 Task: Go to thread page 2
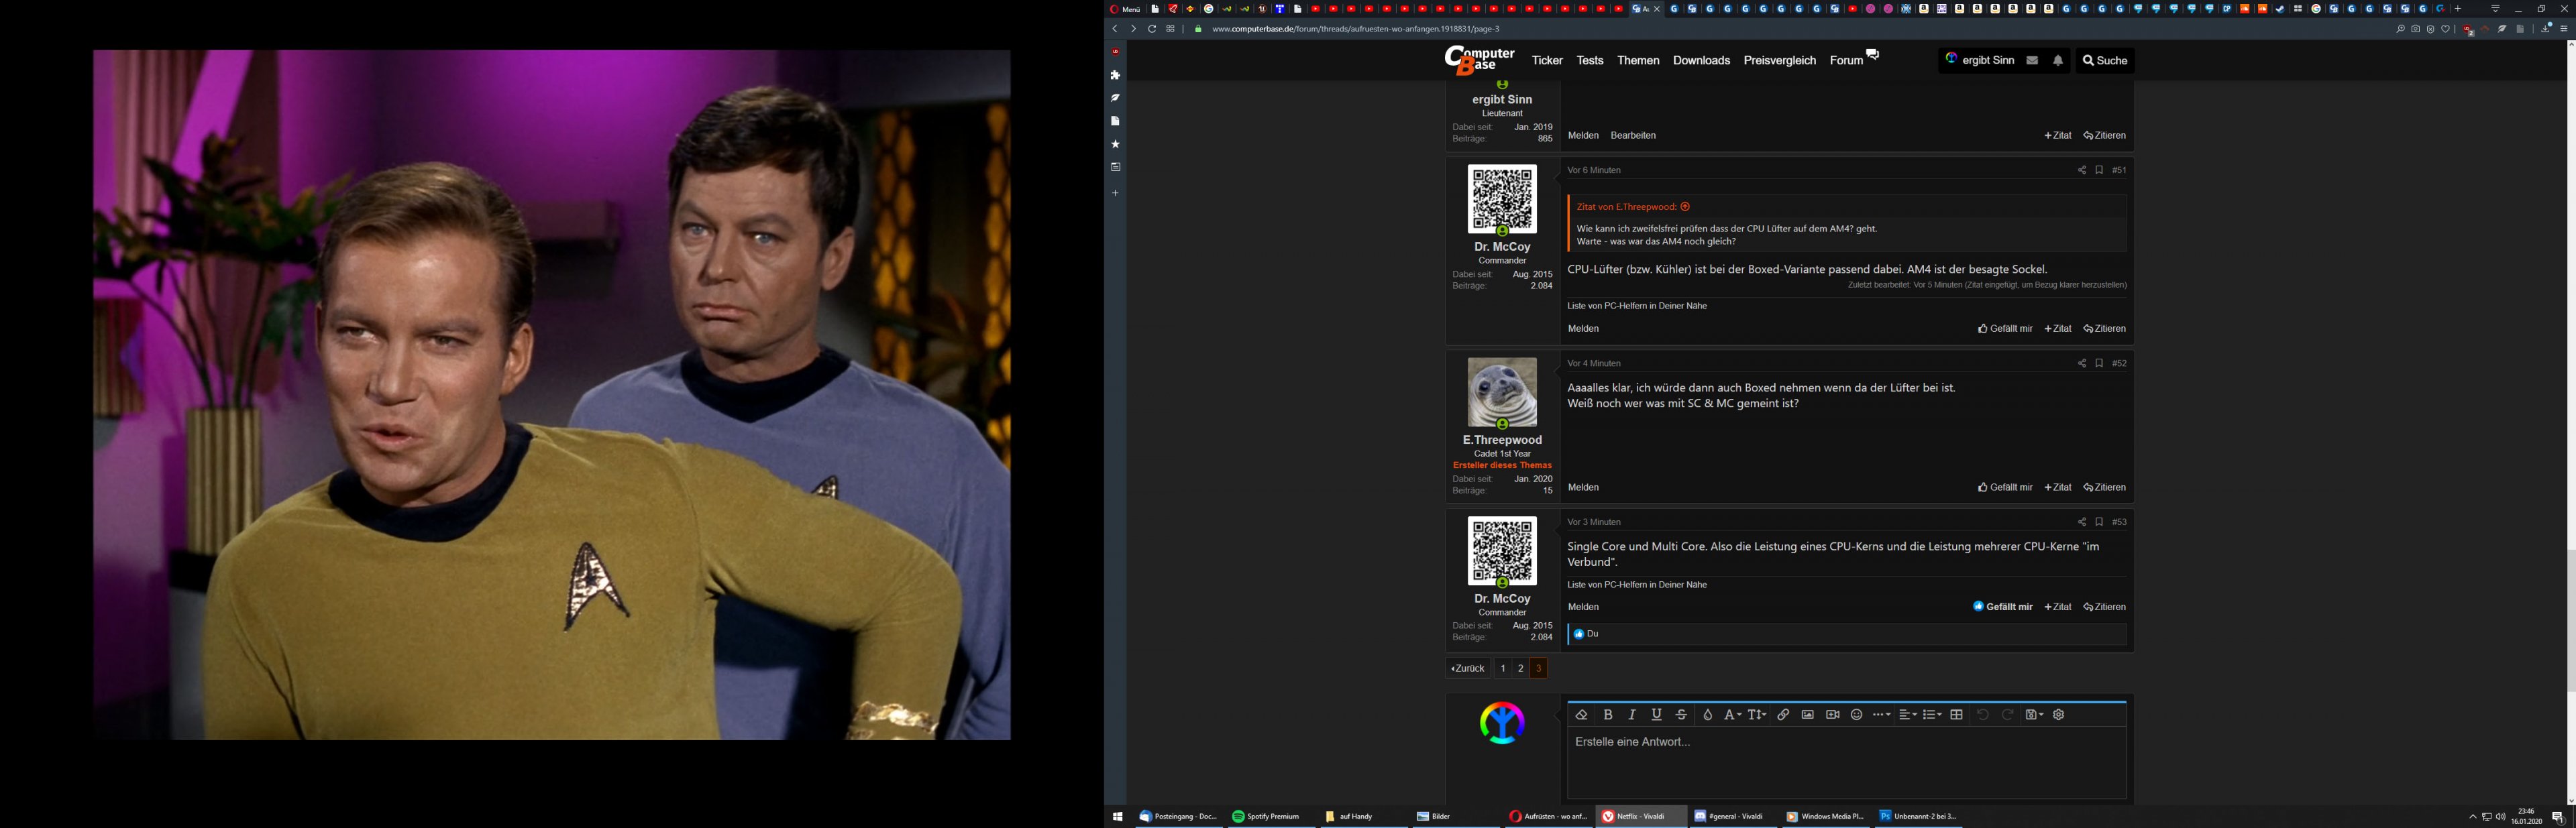[1520, 669]
